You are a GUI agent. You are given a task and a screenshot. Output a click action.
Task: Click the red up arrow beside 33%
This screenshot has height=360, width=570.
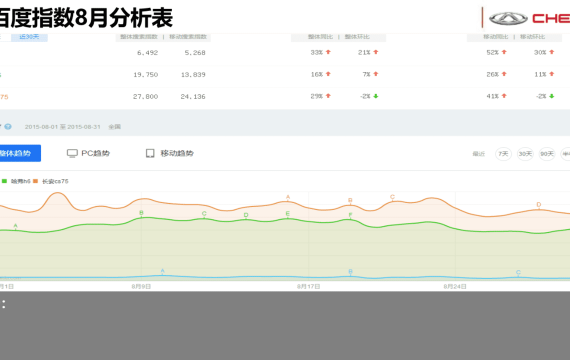pos(328,52)
